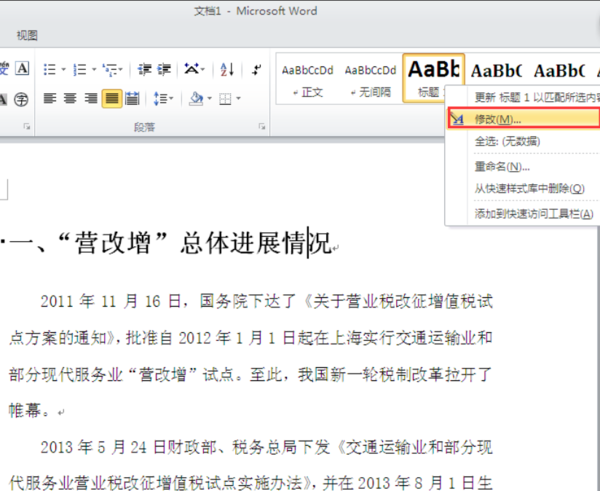Click text line starting "2013 年 5 月 24 日财政部"

[267, 447]
